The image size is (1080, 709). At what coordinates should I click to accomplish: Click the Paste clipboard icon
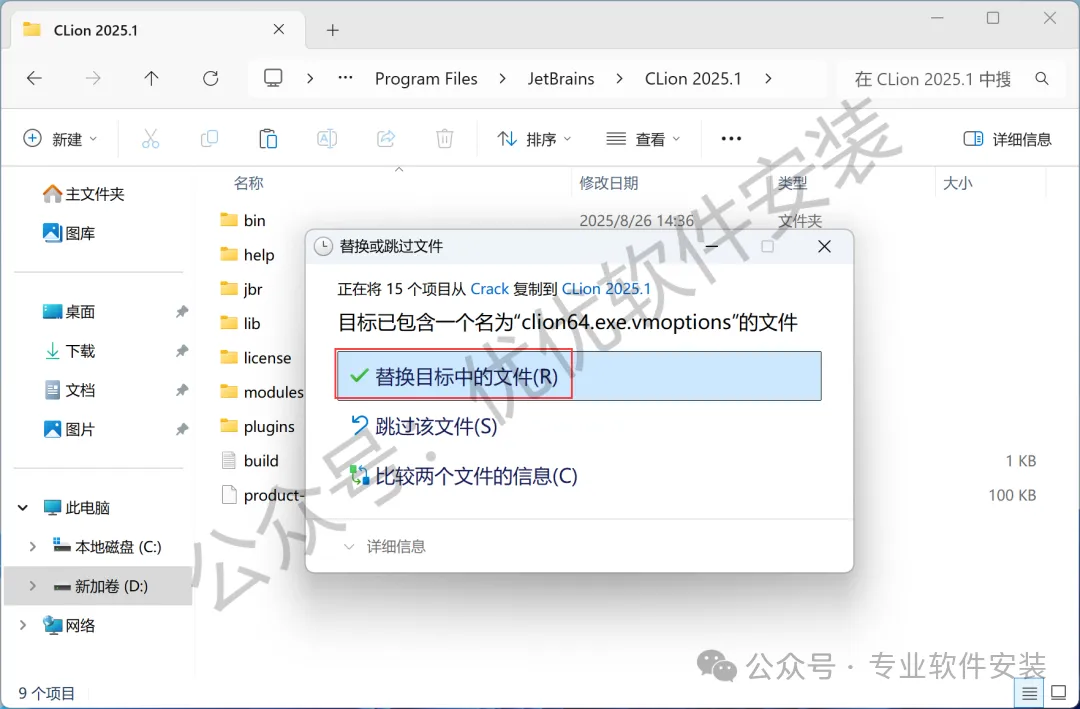click(x=268, y=139)
